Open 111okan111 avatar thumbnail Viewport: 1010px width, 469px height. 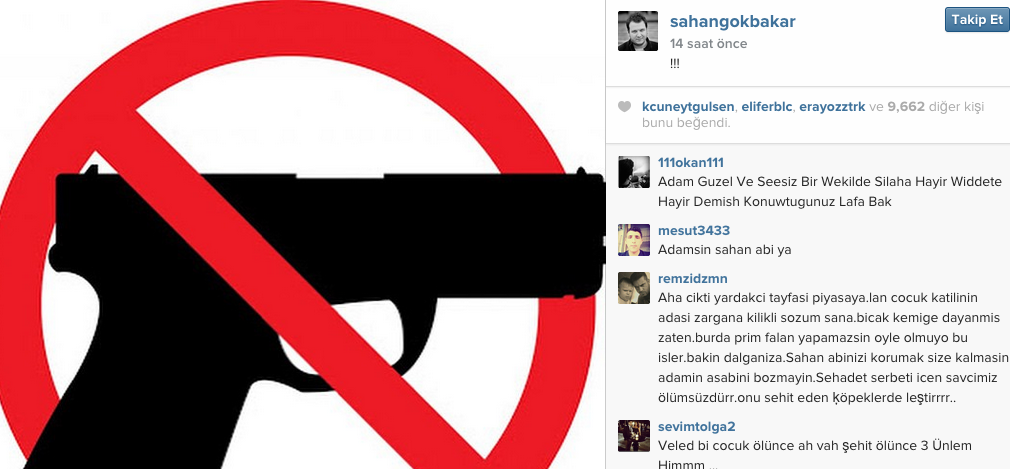click(x=634, y=172)
